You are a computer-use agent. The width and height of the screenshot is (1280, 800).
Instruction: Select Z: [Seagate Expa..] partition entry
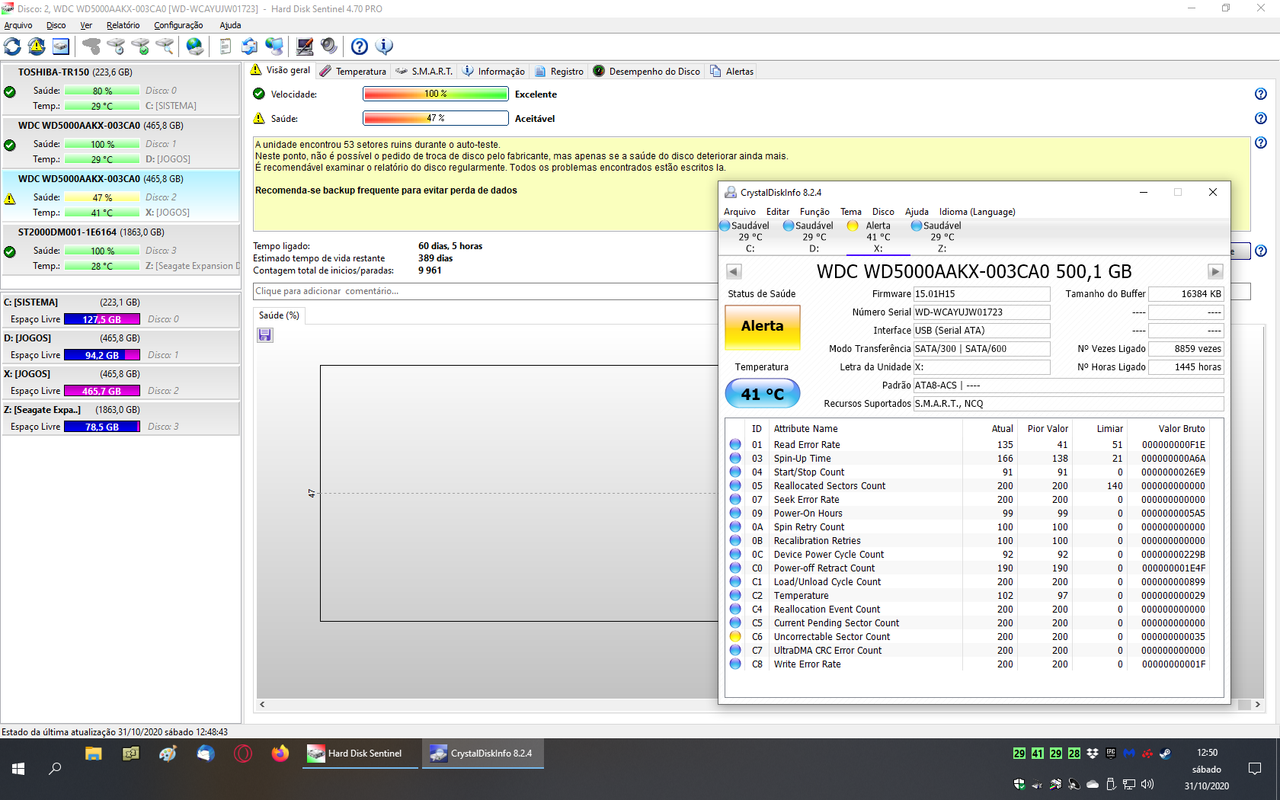(121, 418)
